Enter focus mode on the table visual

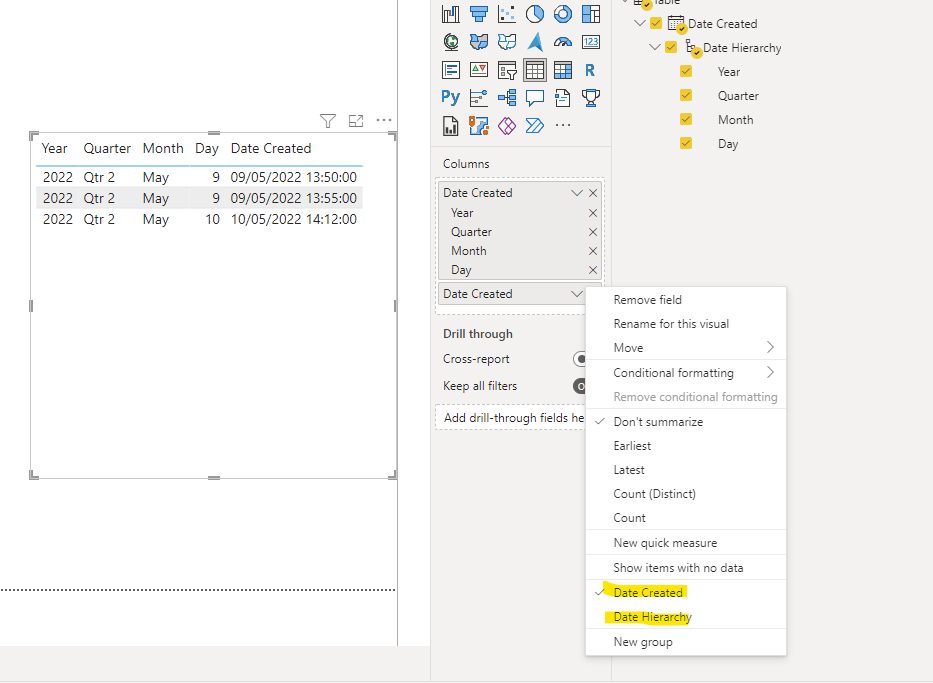pyautogui.click(x=356, y=121)
